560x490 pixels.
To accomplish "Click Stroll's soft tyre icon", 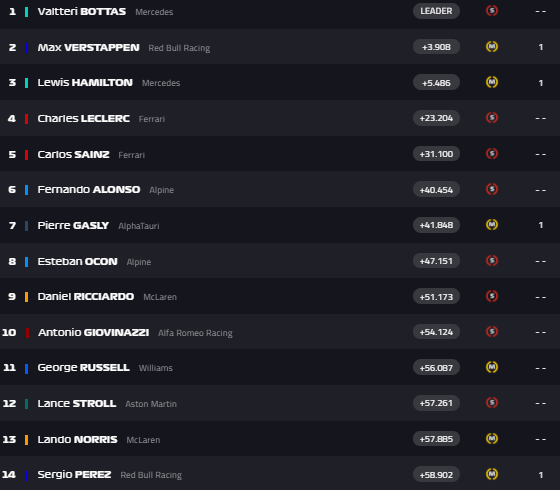I will tap(492, 403).
